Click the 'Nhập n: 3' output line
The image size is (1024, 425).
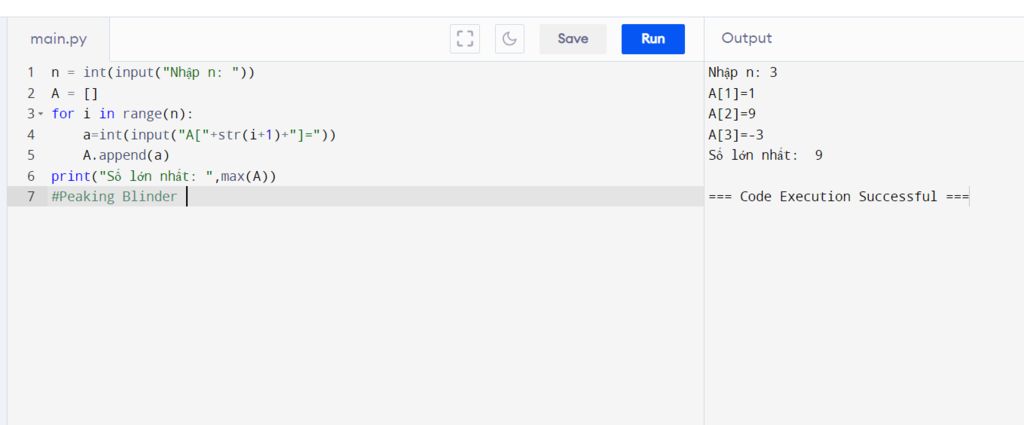(x=742, y=72)
